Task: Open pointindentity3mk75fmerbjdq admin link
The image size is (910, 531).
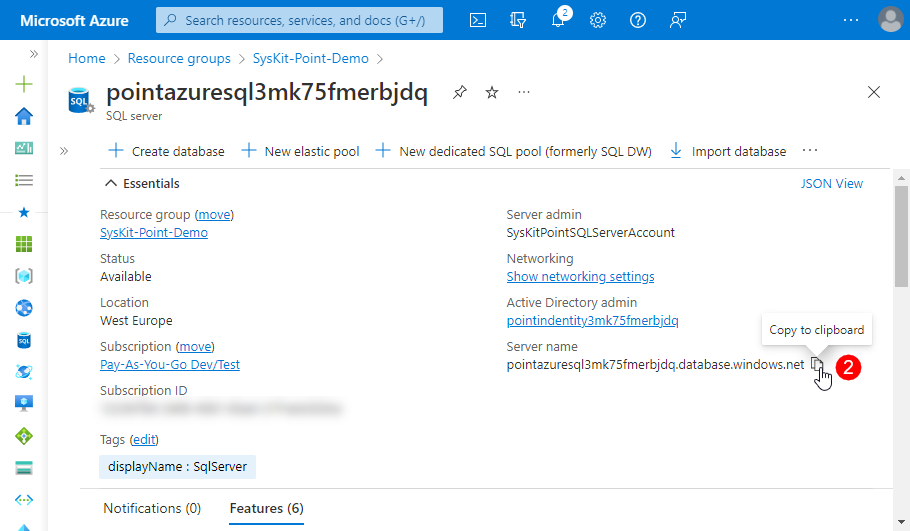Action: click(x=593, y=320)
